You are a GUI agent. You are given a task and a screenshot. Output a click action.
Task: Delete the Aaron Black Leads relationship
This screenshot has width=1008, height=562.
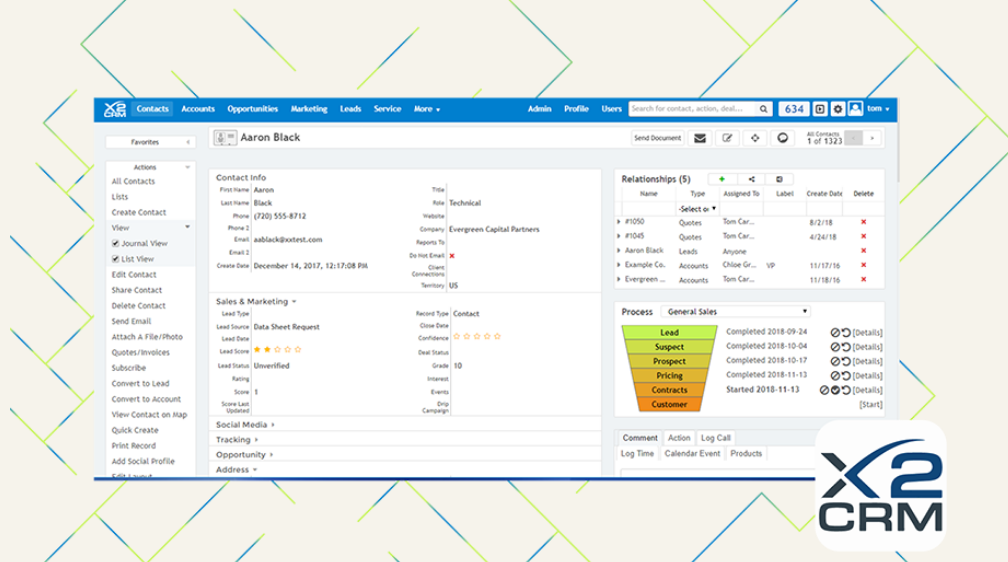[863, 251]
